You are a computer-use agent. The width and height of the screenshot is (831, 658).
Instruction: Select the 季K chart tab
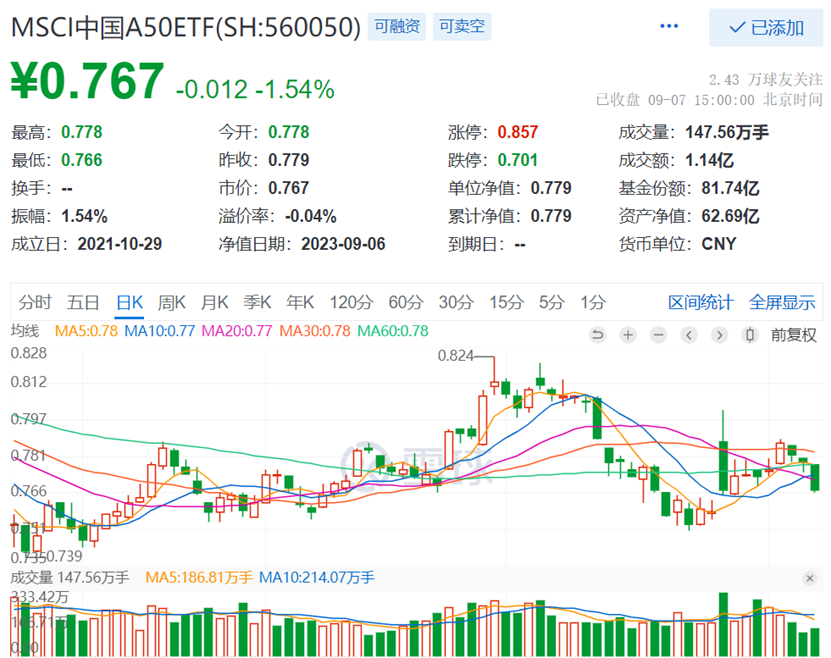(x=257, y=303)
